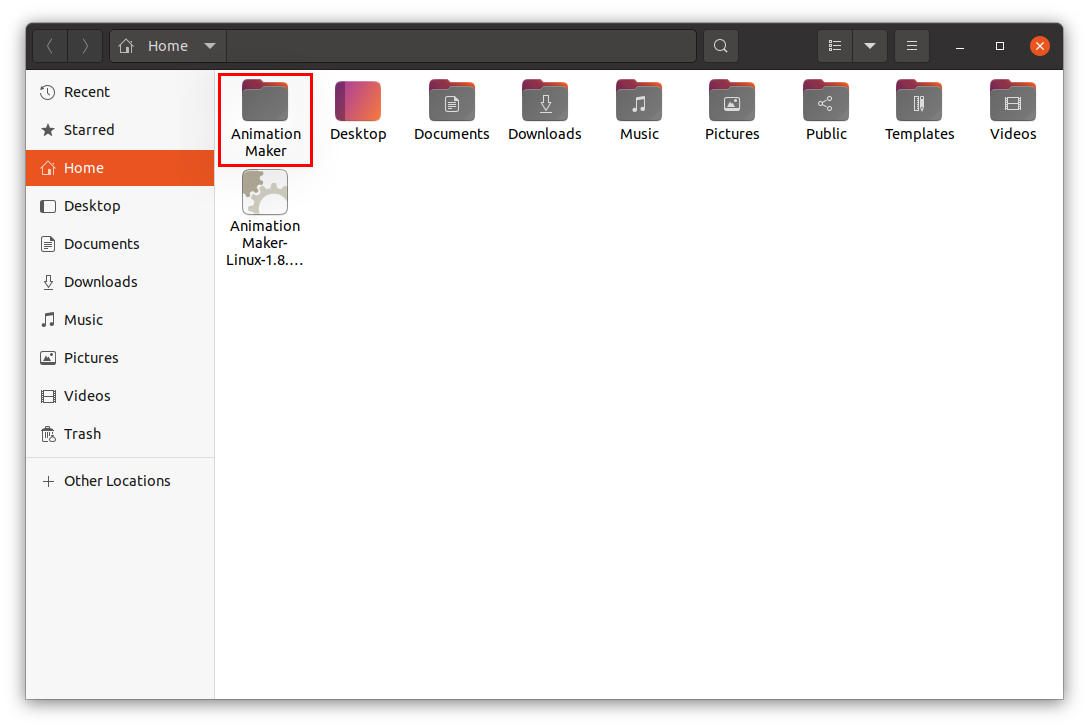Expand the Home path dropdown arrow
Image resolution: width=1089 pixels, height=728 pixels.
click(210, 46)
